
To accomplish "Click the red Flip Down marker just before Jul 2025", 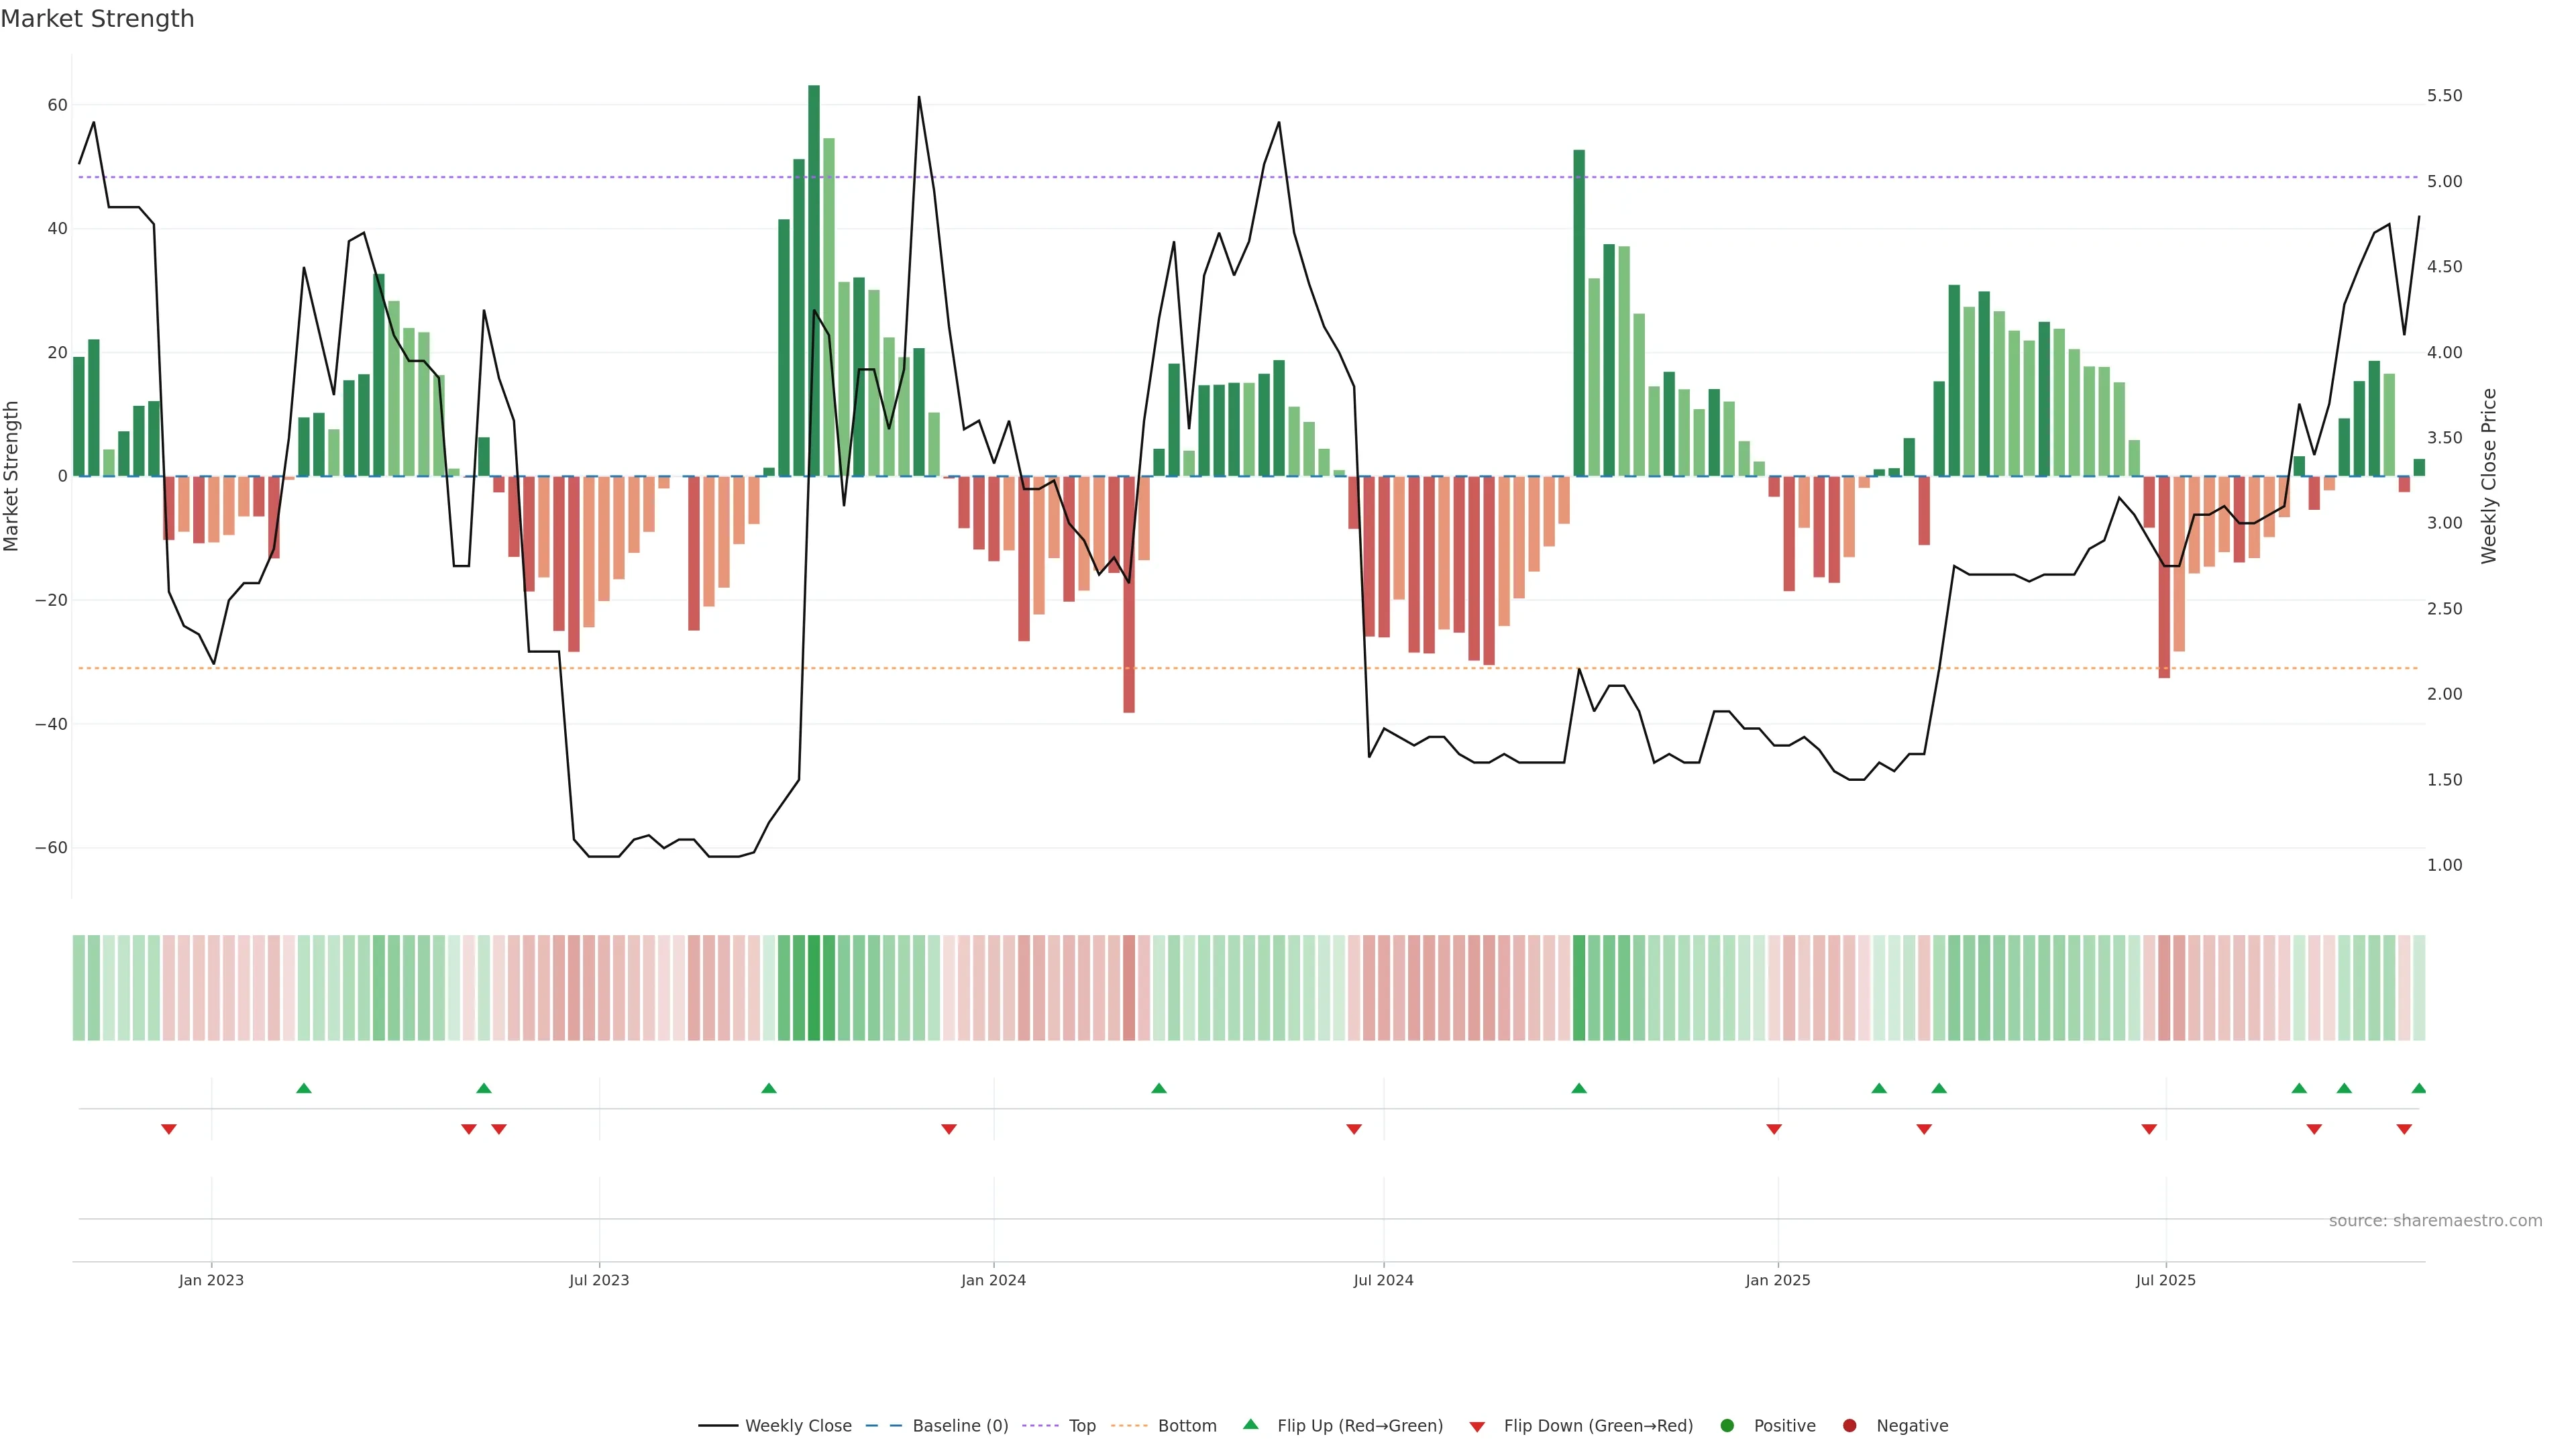I will pyautogui.click(x=2149, y=1129).
